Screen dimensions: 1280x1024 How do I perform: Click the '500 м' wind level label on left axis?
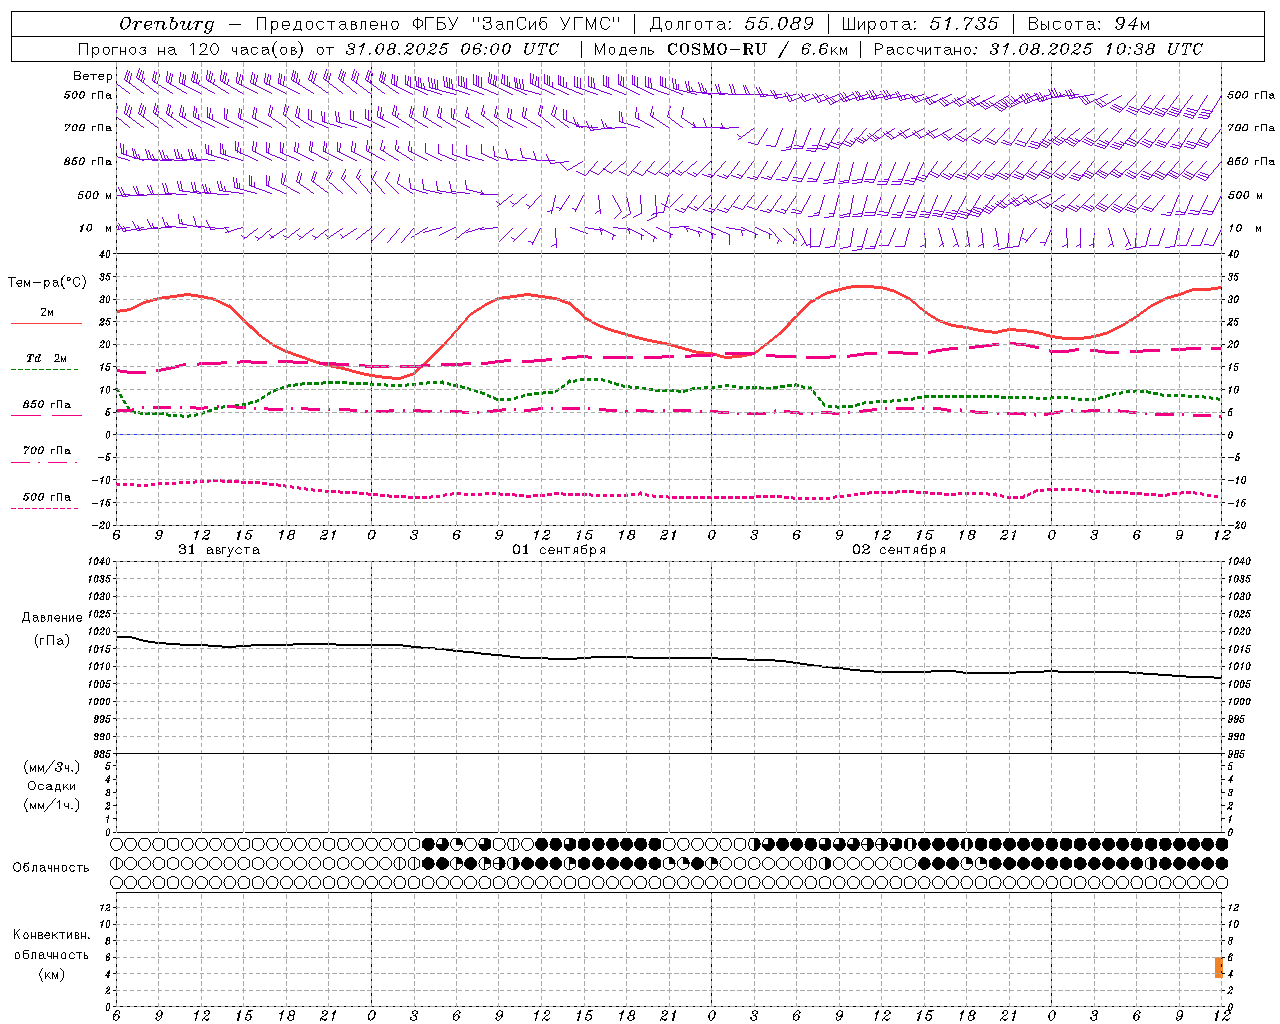[95, 195]
